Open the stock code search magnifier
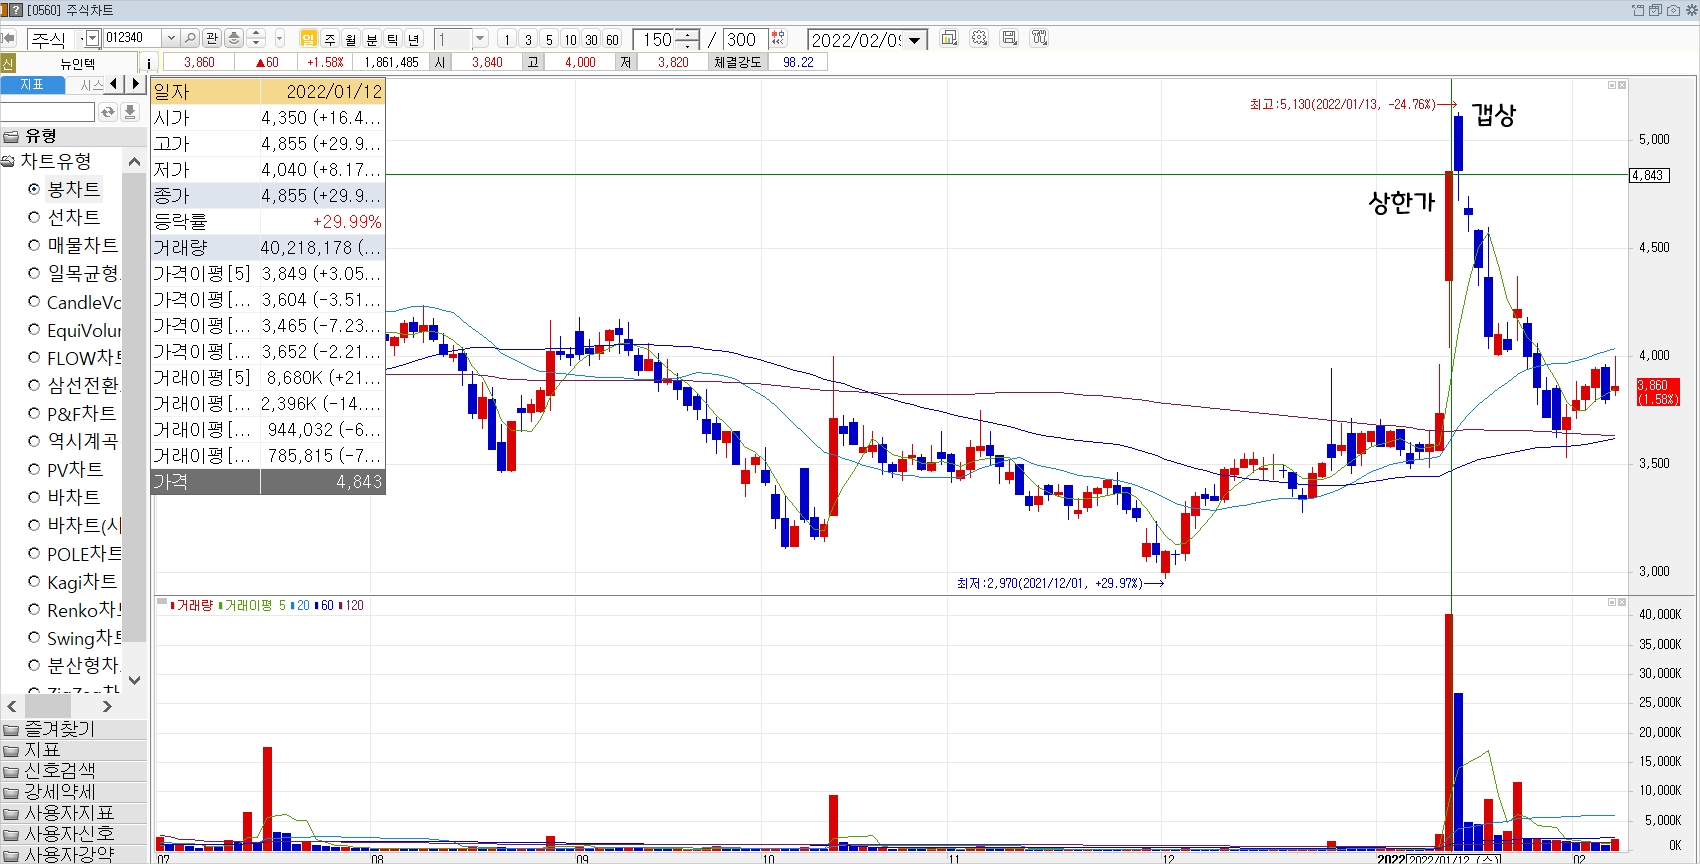Screen dimensions: 1700x864 tap(190, 38)
